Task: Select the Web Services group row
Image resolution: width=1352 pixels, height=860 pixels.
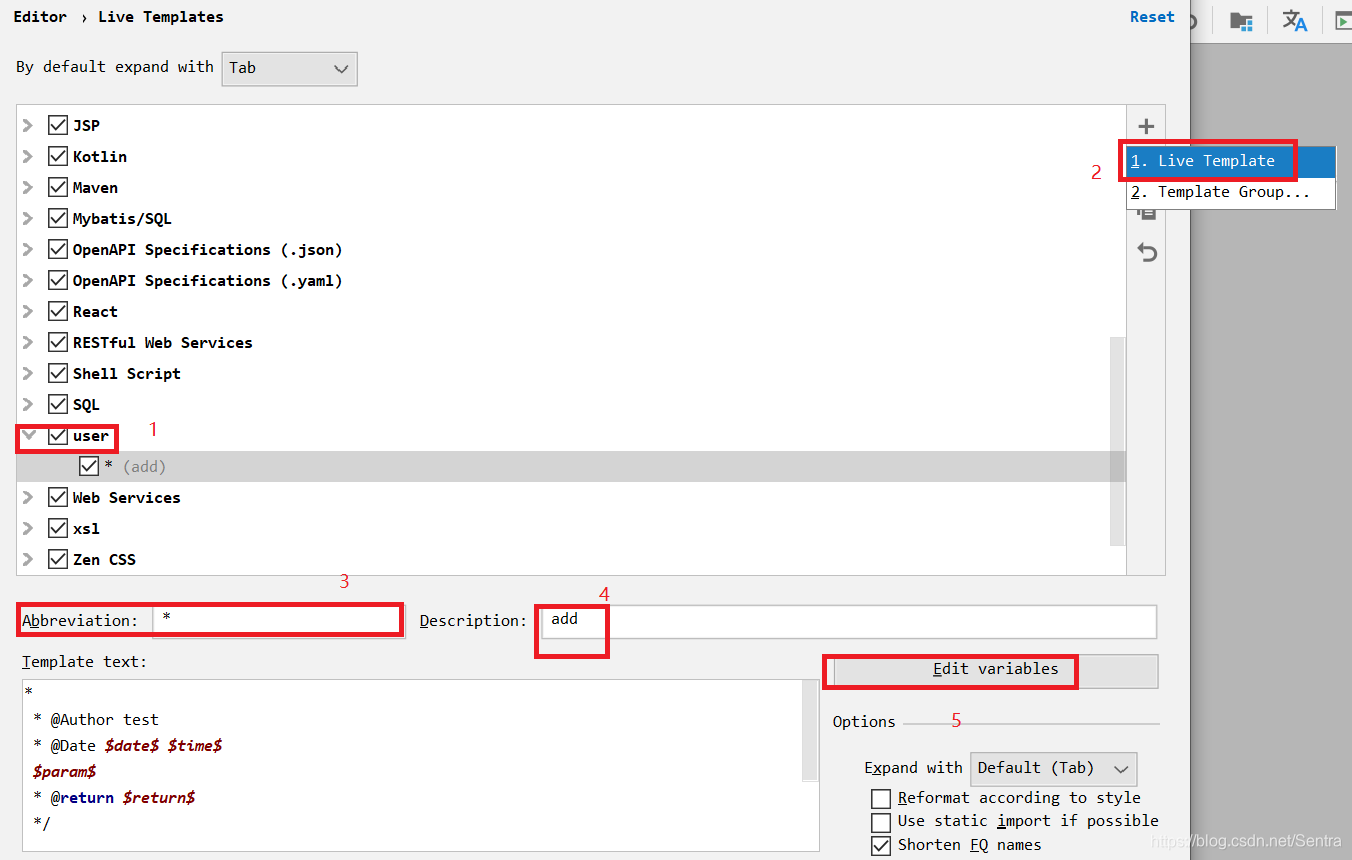Action: [571, 497]
